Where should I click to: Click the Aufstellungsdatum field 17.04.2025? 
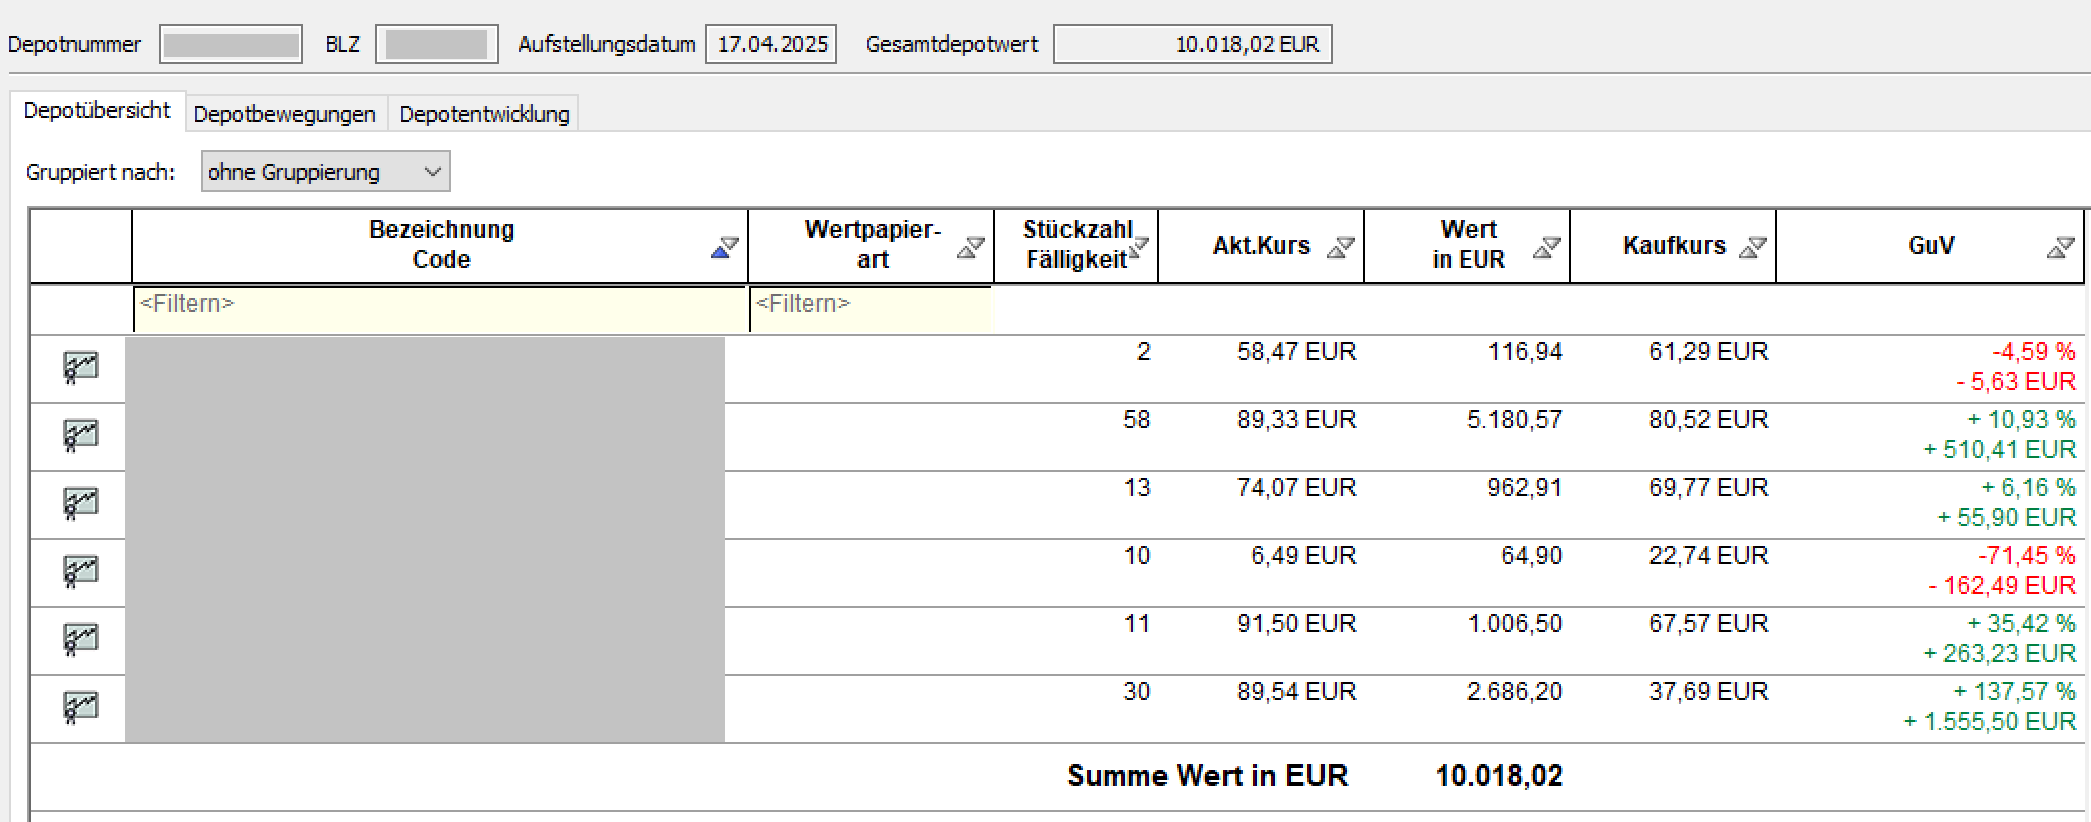(x=771, y=44)
